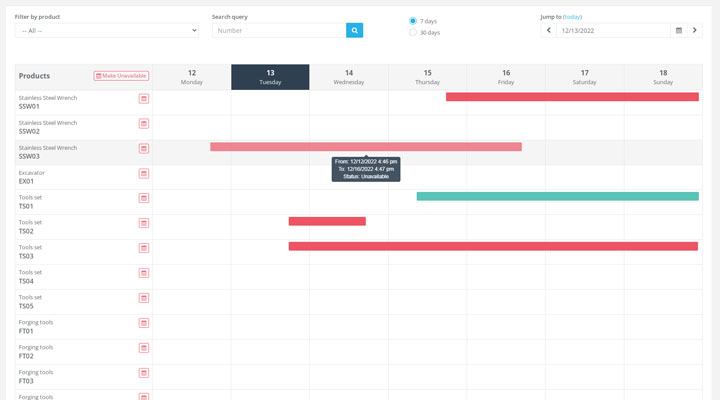The width and height of the screenshot is (720, 400).
Task: Open the Filter by product dropdown
Action: [107, 31]
